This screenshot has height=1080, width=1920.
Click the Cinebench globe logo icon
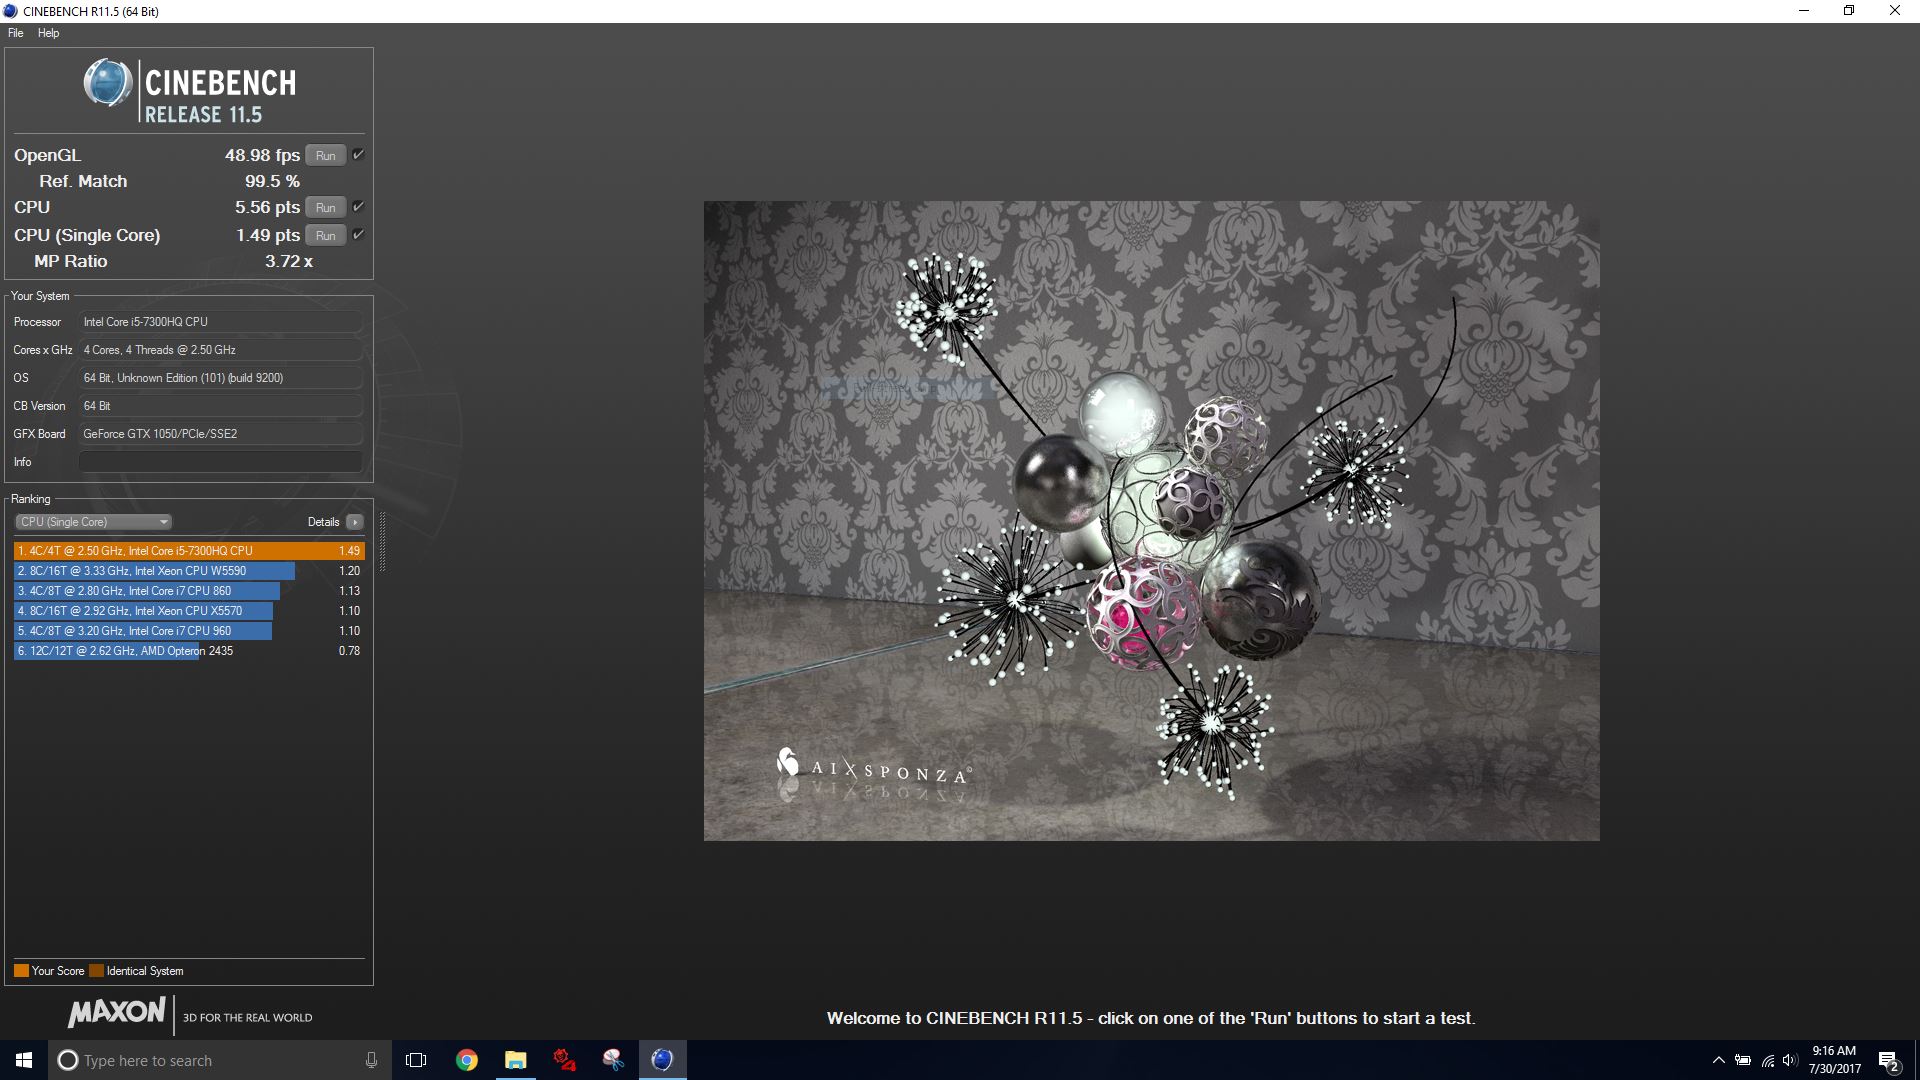point(107,83)
